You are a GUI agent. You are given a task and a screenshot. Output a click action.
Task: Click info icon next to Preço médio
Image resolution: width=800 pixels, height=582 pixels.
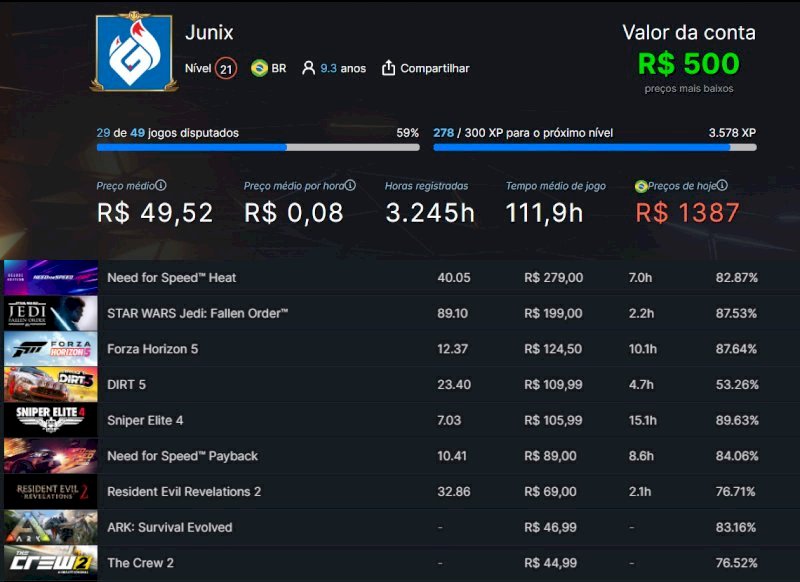pos(161,185)
